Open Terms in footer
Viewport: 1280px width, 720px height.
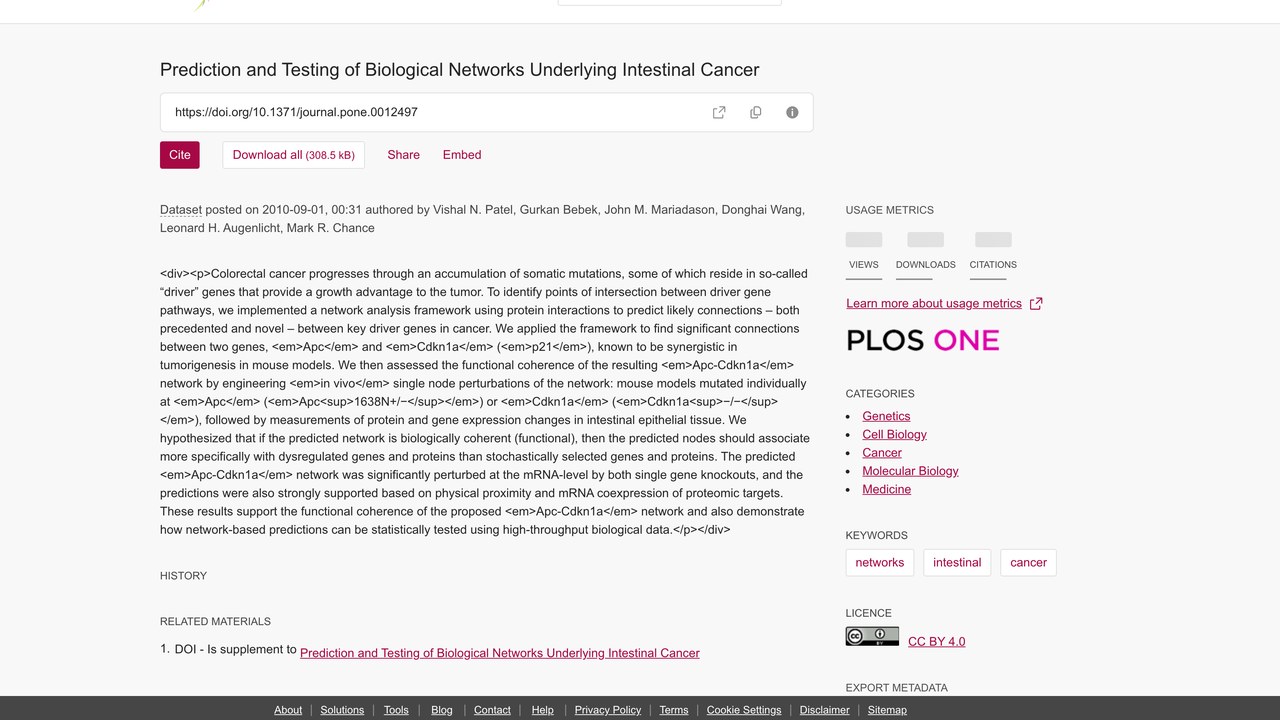674,710
